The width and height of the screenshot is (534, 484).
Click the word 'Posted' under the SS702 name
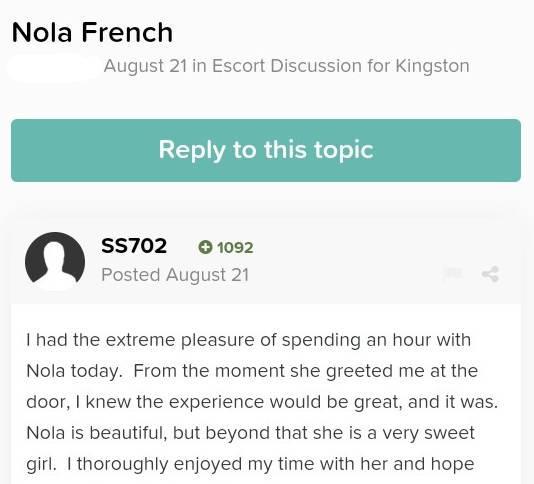(x=131, y=275)
